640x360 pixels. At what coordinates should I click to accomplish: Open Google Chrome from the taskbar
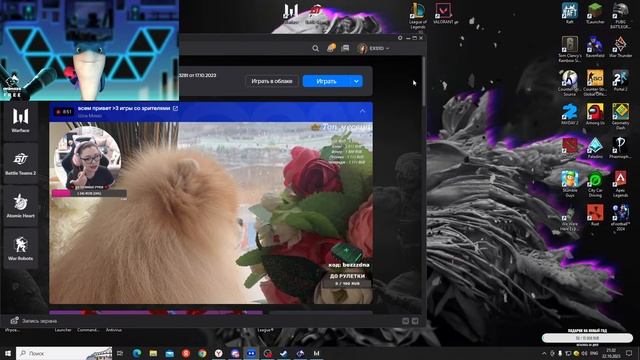202,353
